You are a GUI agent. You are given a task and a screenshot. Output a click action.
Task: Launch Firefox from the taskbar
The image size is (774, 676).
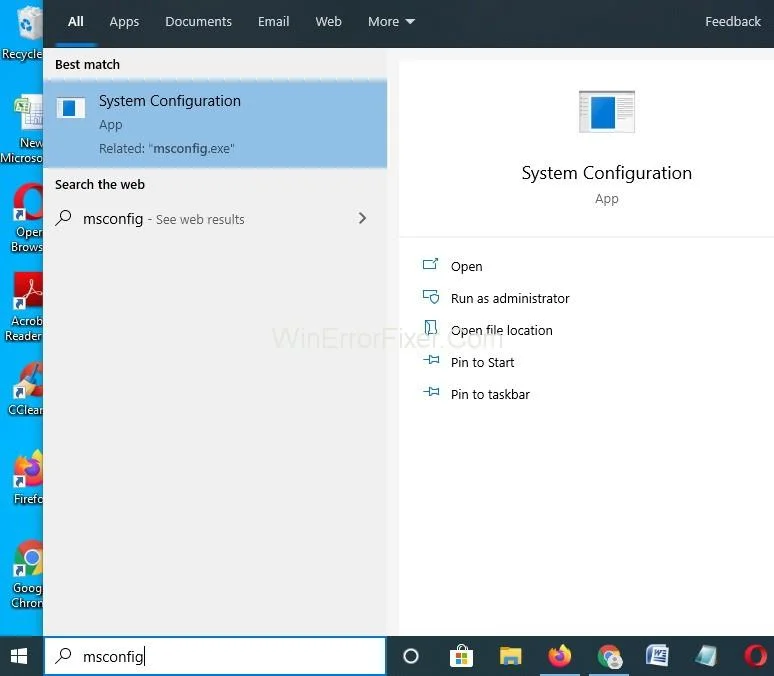coord(560,656)
